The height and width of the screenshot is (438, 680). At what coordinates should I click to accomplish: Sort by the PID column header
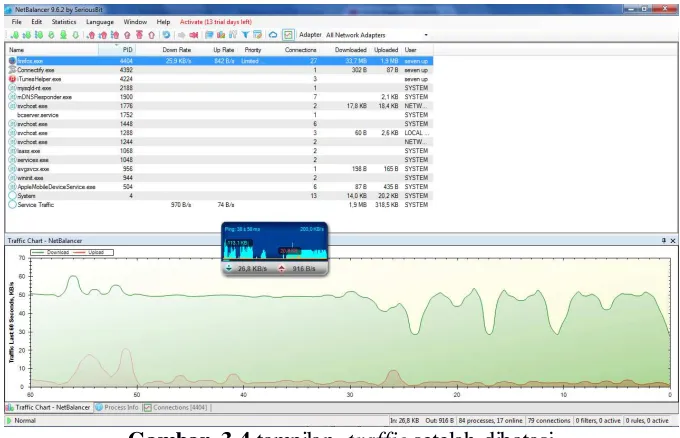click(116, 50)
